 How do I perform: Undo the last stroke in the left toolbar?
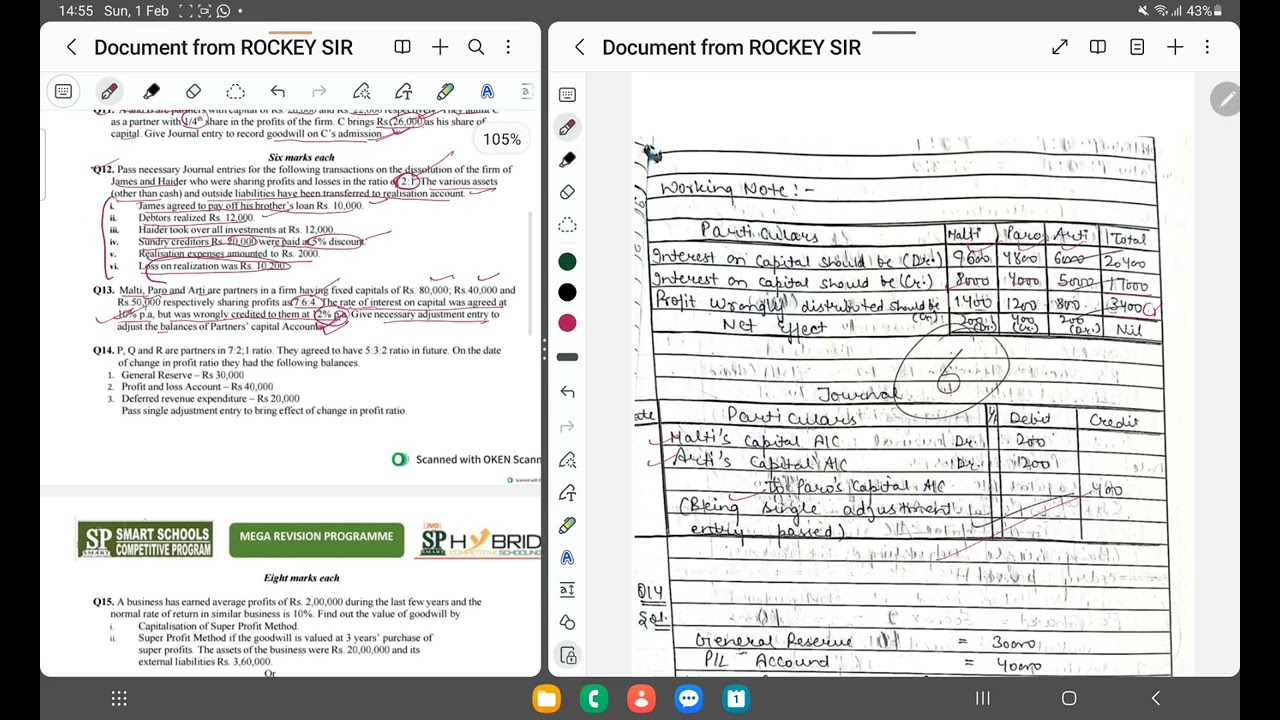point(277,92)
